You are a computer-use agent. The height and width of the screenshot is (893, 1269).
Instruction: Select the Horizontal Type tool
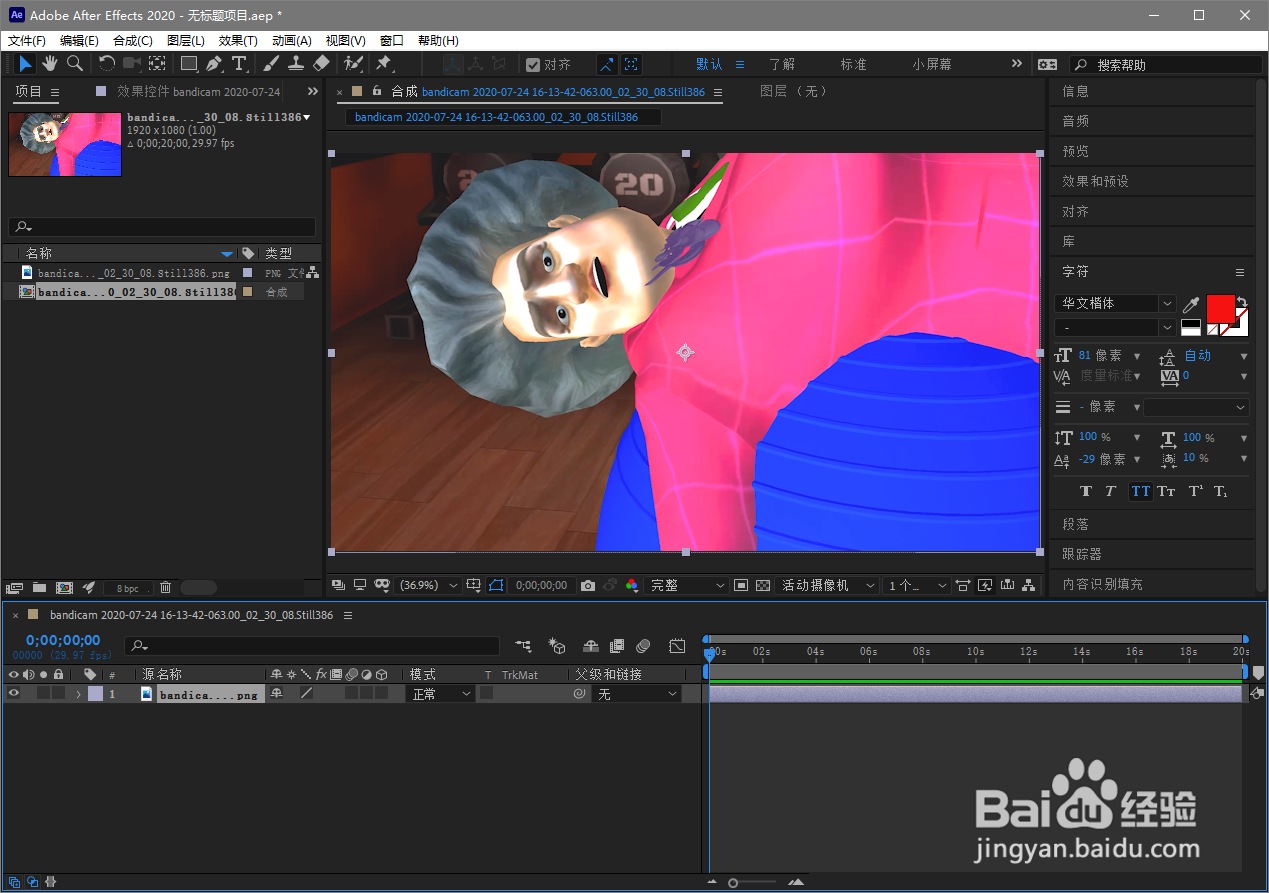(239, 64)
